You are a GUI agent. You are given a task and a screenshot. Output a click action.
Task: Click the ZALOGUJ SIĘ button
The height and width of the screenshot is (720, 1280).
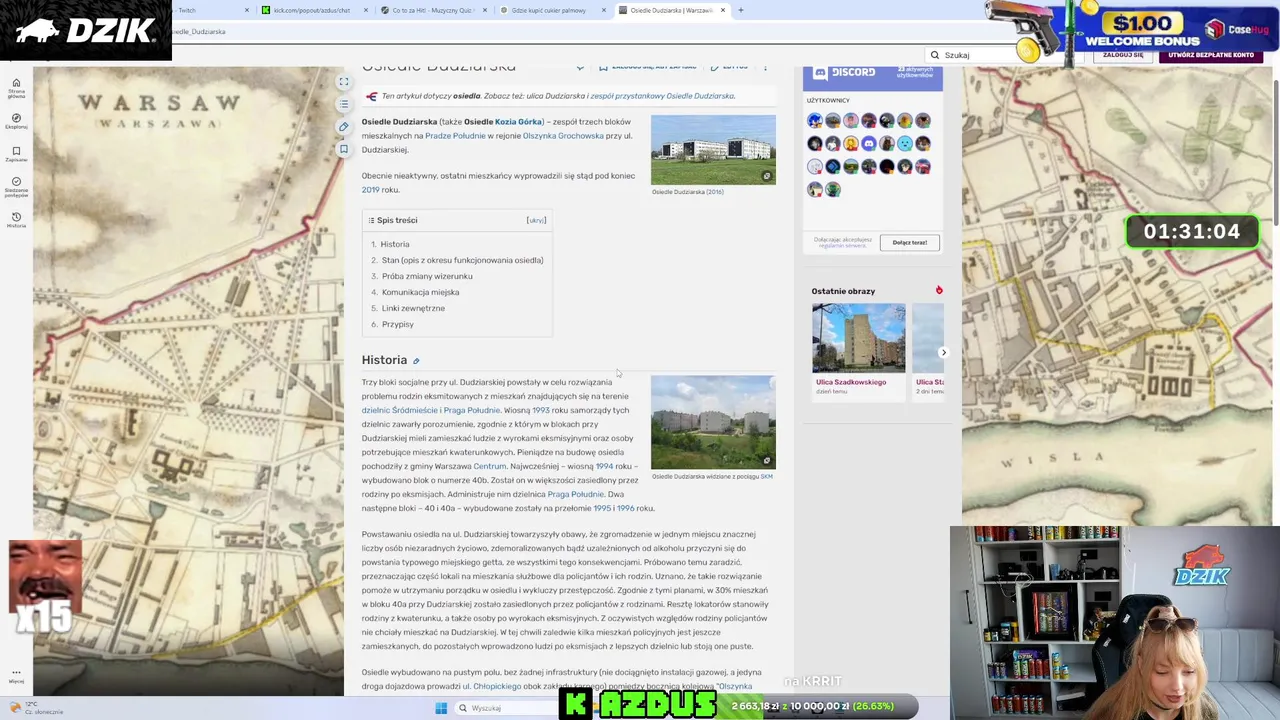(x=1123, y=55)
